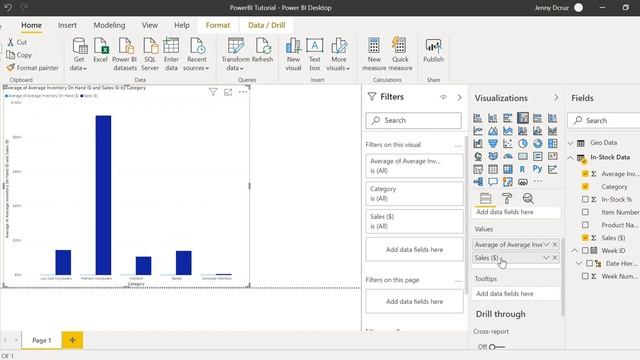The height and width of the screenshot is (360, 640).
Task: Check the Product Na... field checkbox
Action: click(585, 225)
